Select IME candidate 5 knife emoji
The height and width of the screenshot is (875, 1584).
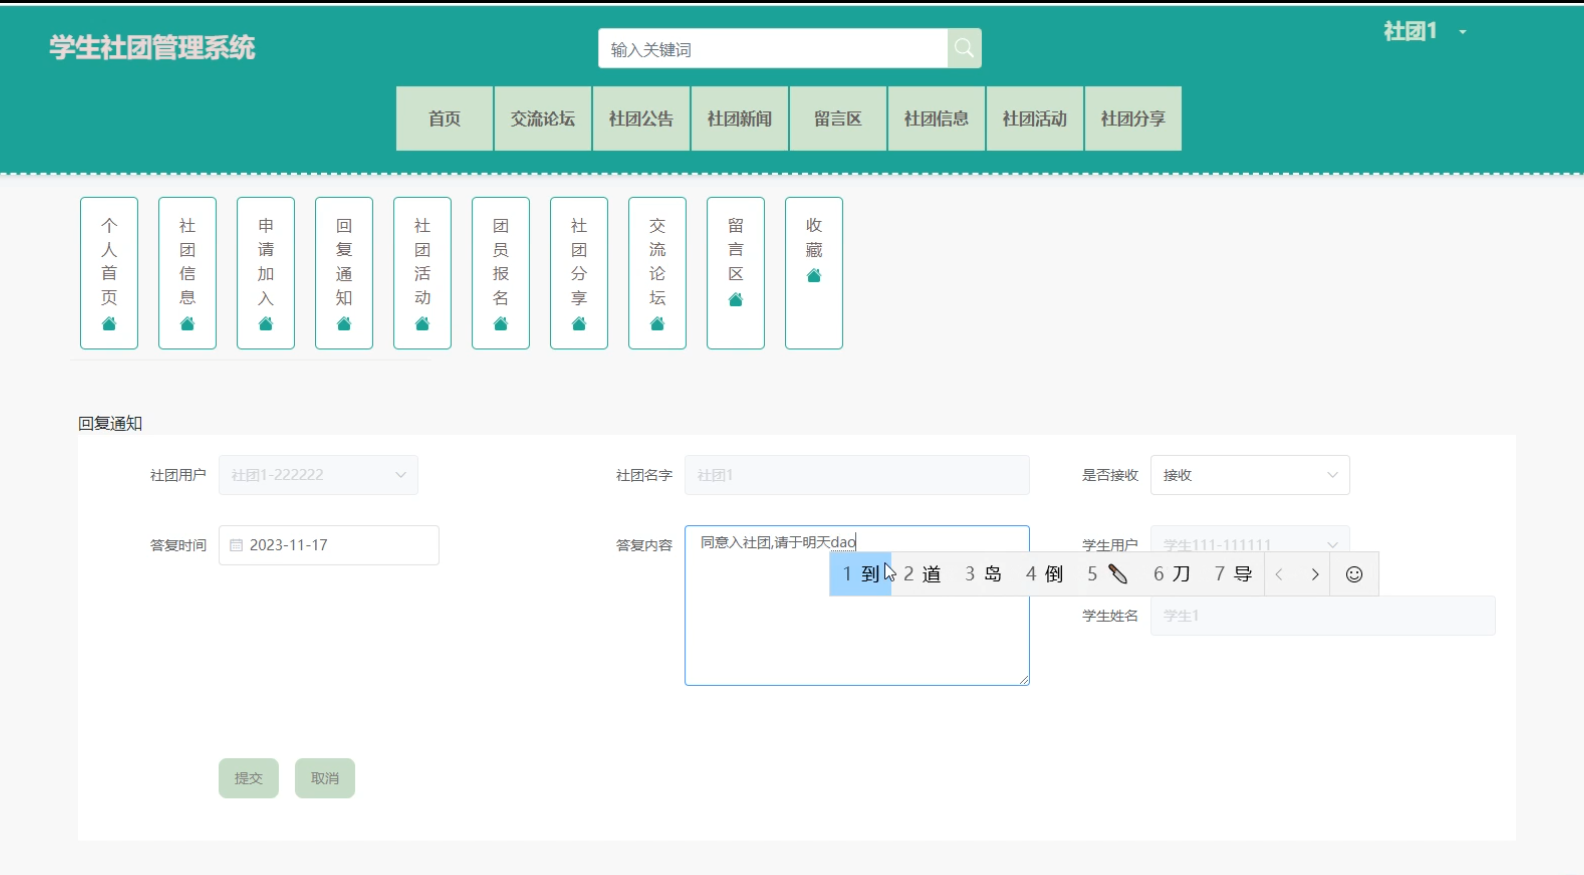tap(1108, 574)
